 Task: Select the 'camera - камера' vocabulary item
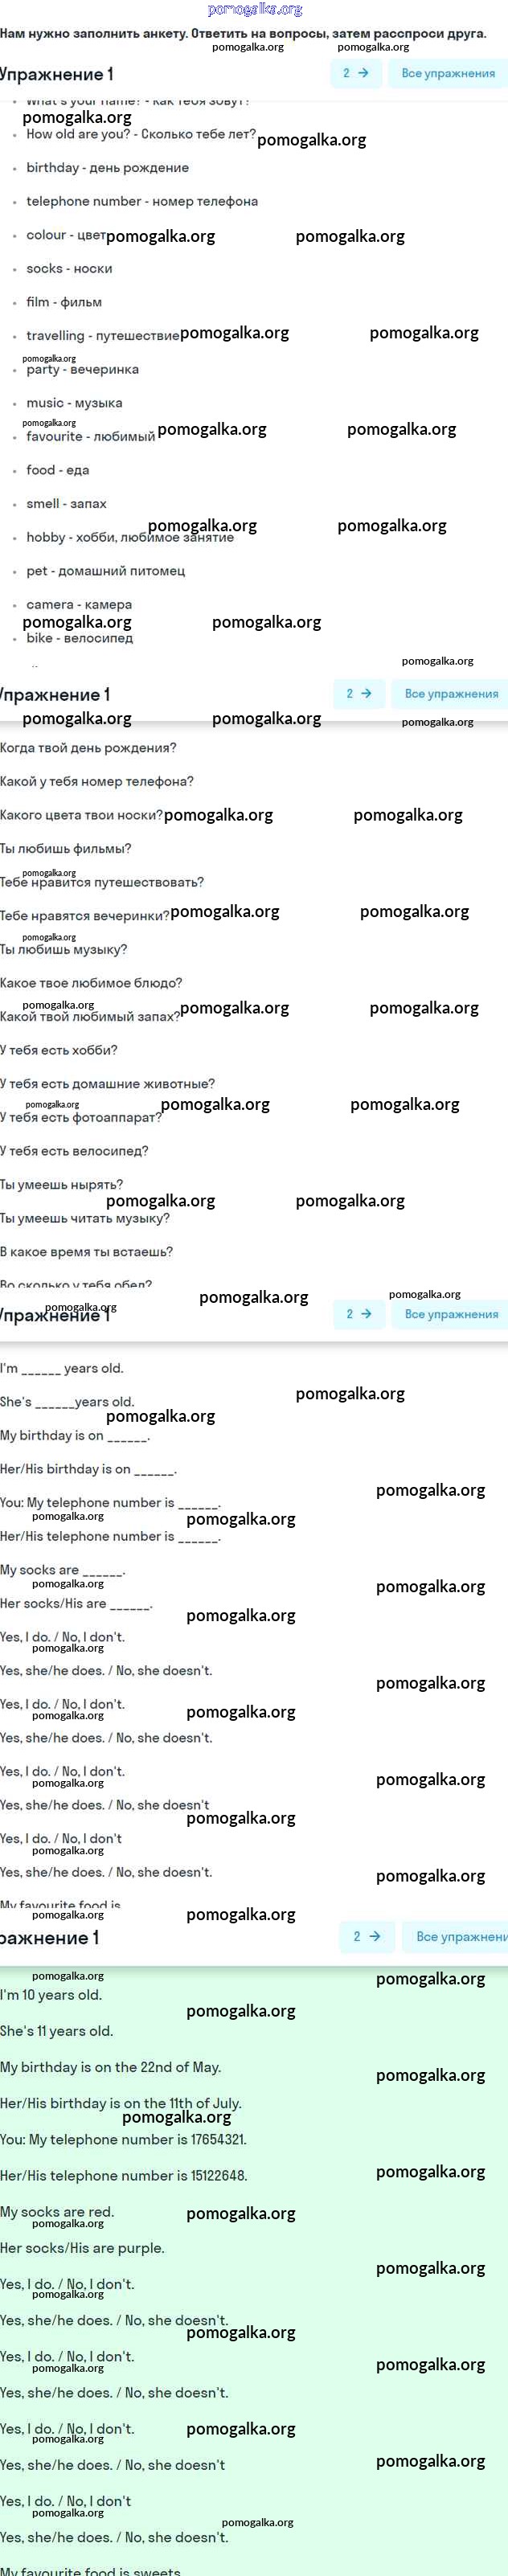click(x=79, y=604)
